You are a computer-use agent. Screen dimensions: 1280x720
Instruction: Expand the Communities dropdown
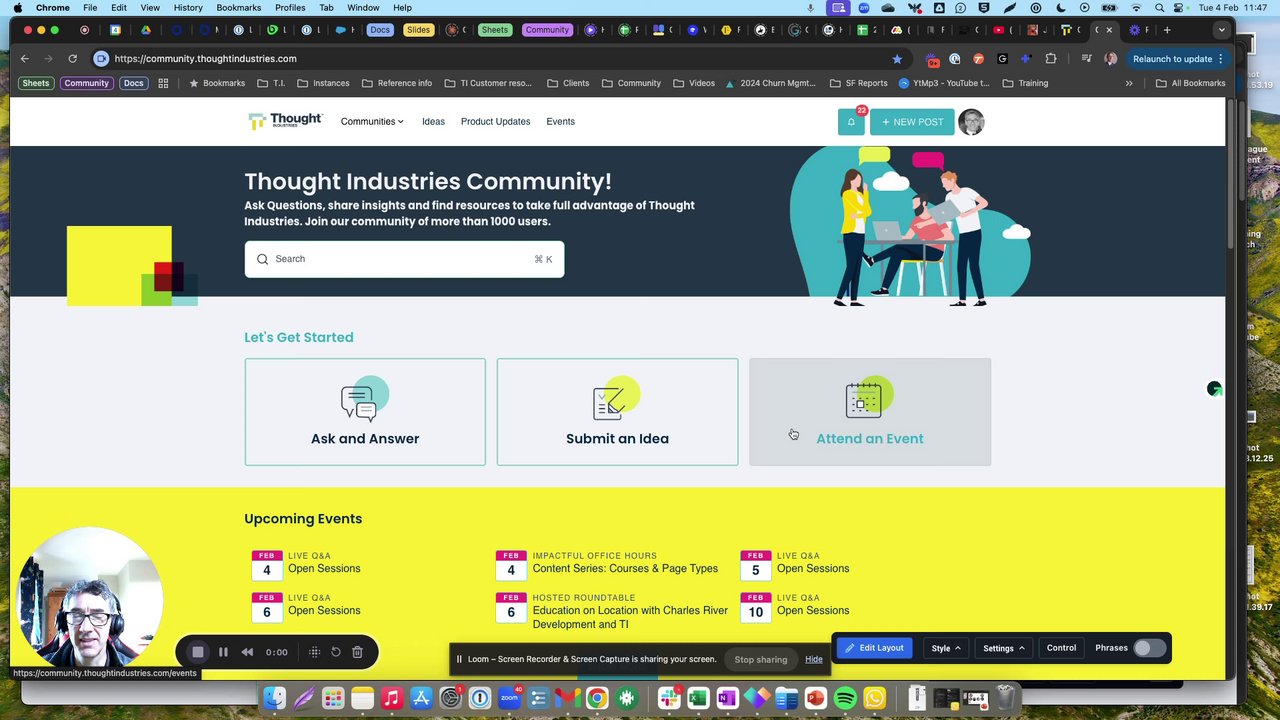[372, 122]
